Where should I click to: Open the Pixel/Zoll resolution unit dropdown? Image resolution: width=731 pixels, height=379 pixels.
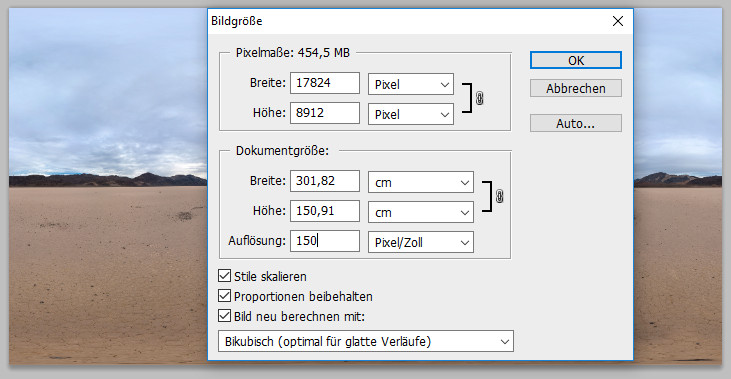421,242
